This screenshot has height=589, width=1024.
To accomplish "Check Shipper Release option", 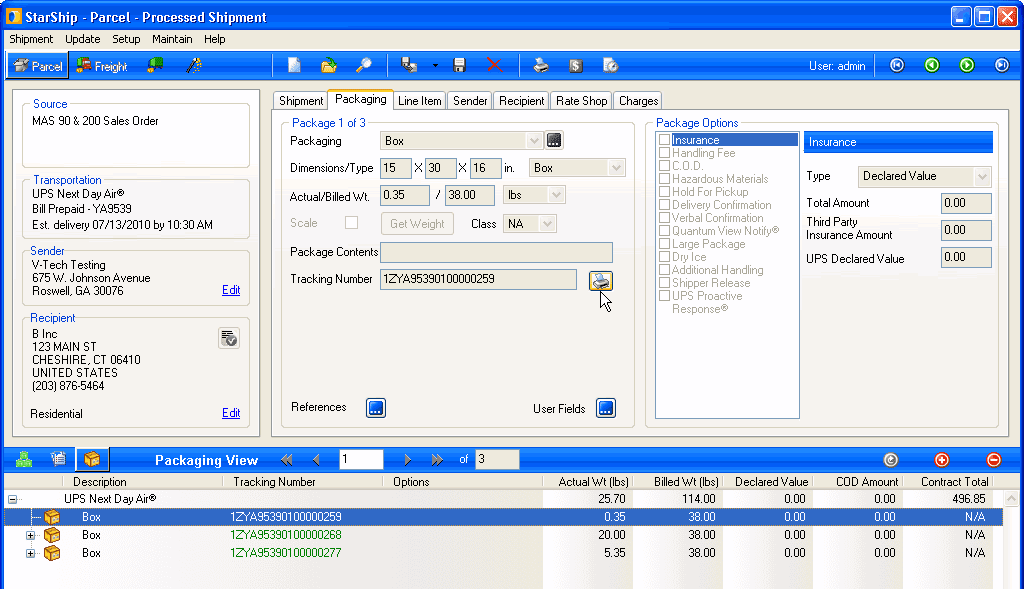I will pyautogui.click(x=664, y=283).
